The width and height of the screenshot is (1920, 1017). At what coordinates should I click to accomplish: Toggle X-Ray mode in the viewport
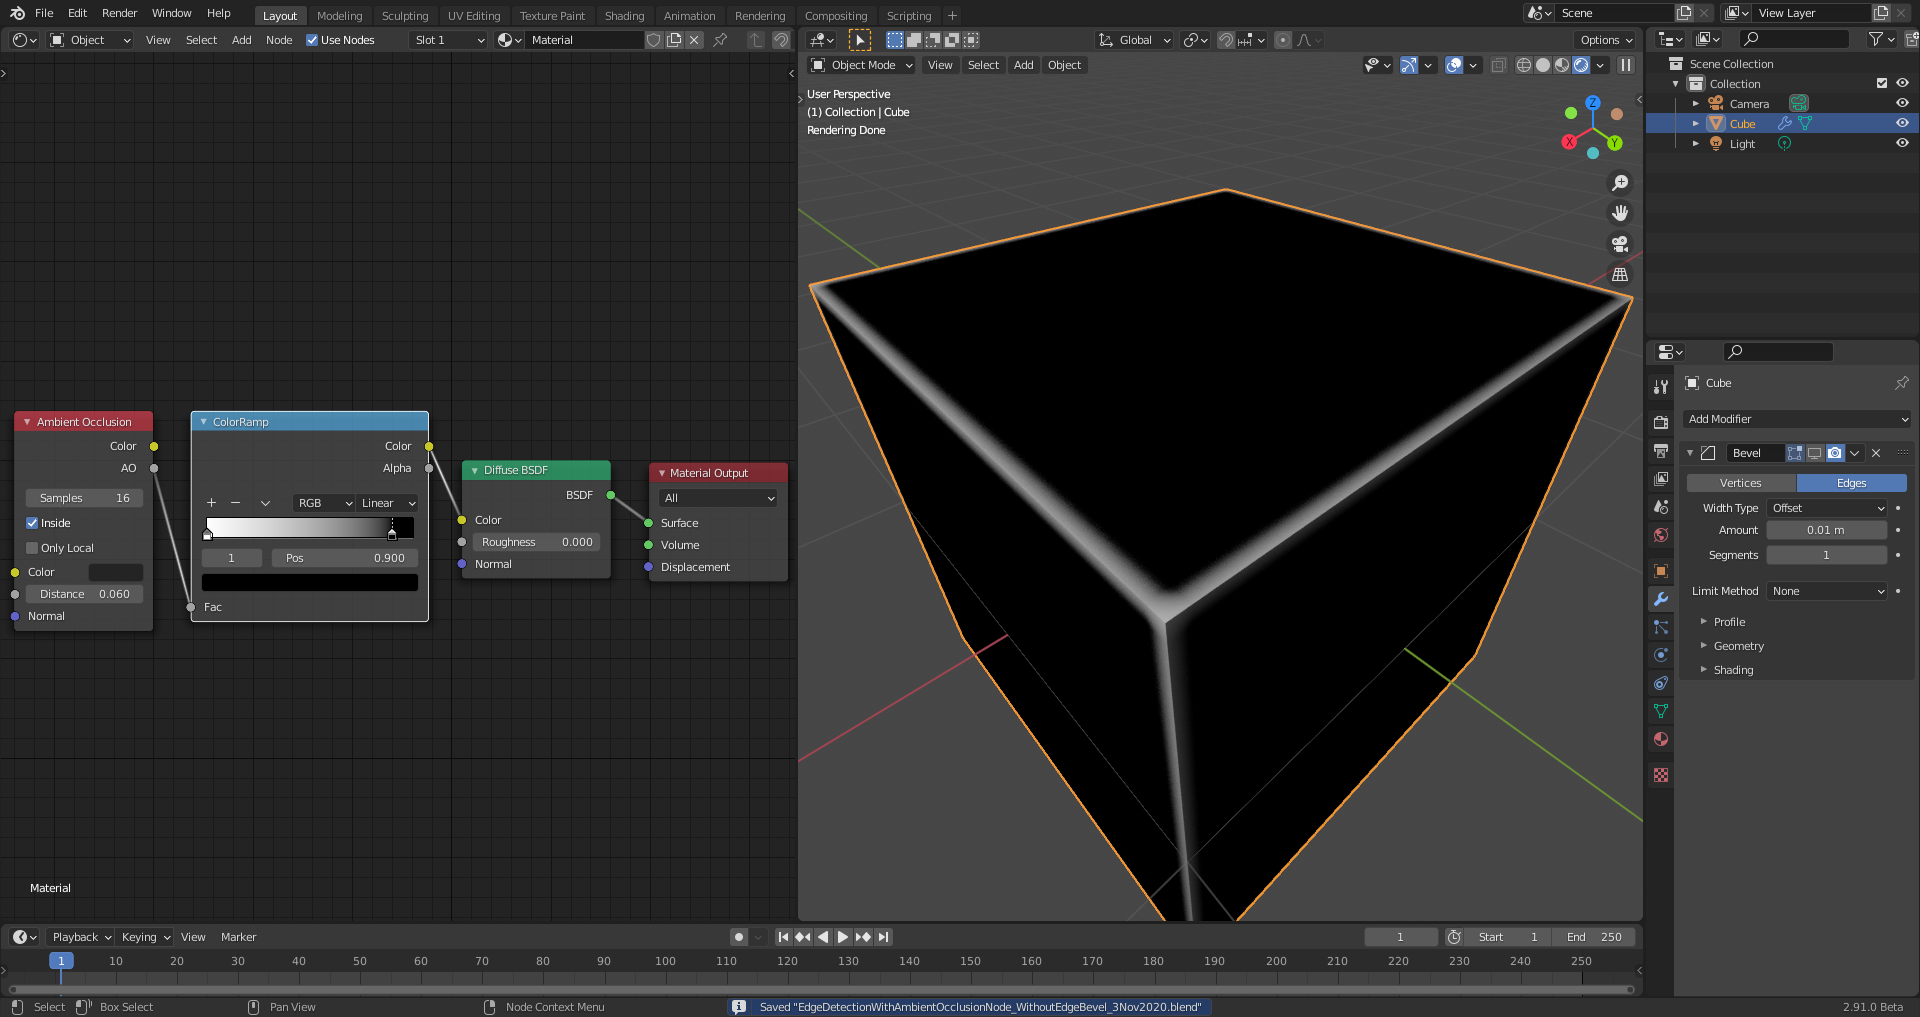click(x=1499, y=65)
